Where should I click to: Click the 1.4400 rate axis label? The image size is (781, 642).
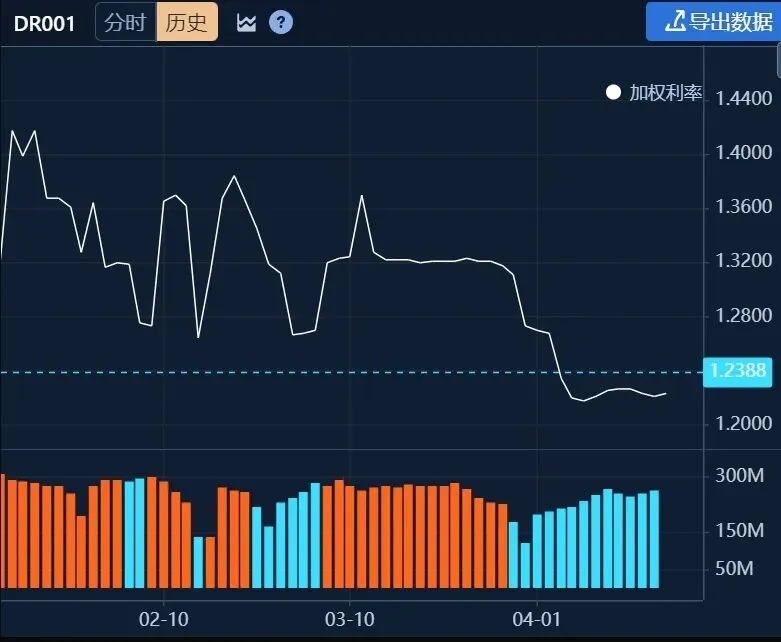coord(744,99)
